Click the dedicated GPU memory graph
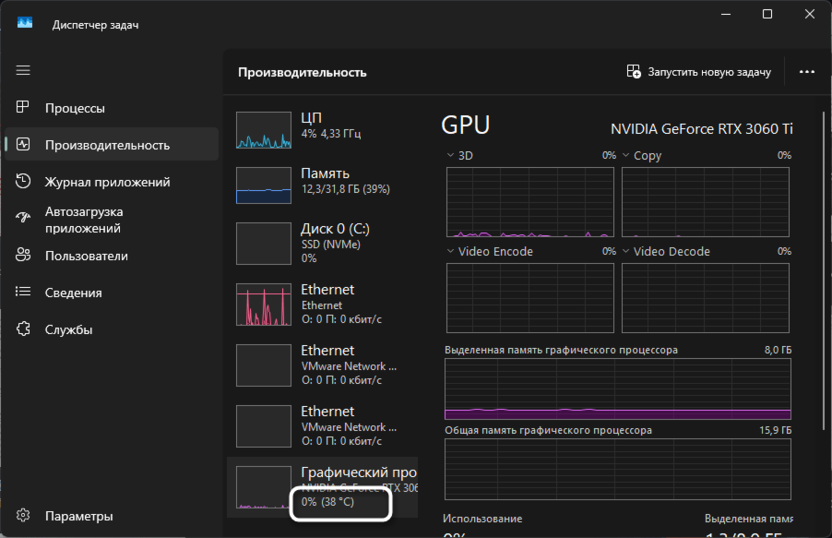 (617, 389)
